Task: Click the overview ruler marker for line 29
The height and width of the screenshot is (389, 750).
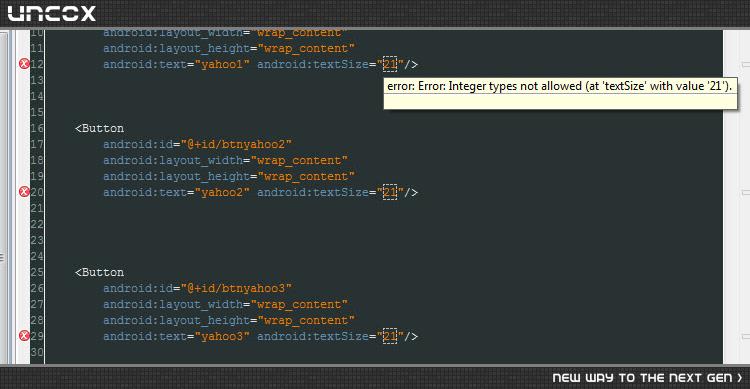Action: (745, 336)
